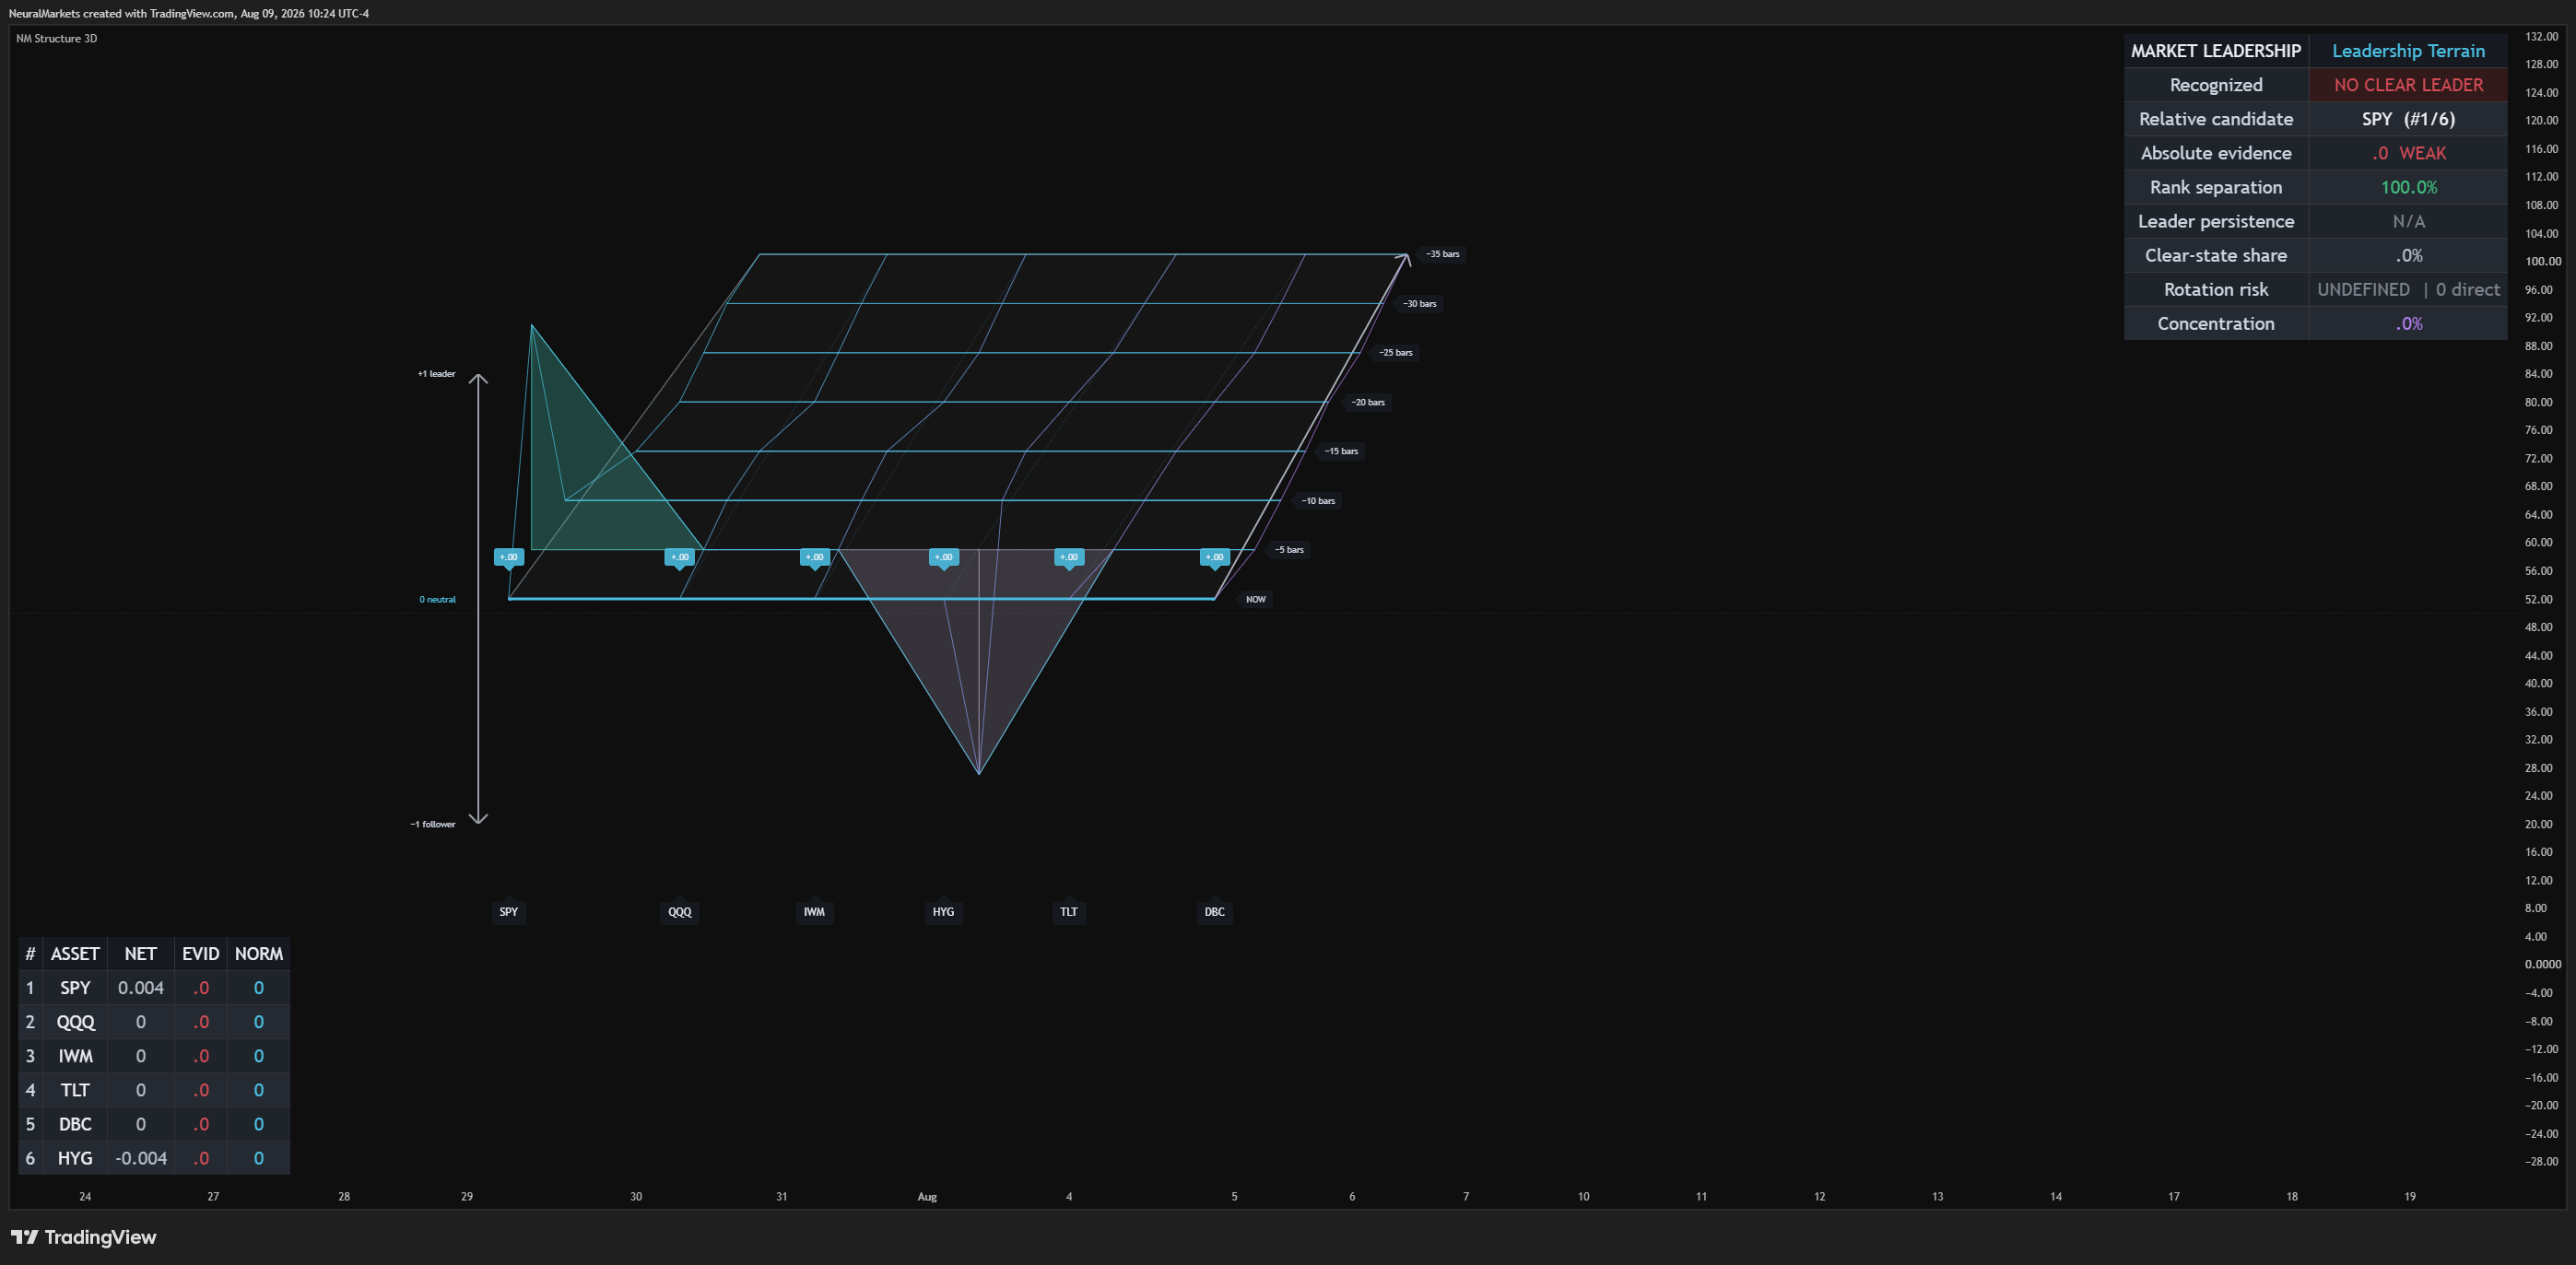Click the DBC asset label under the terrain
The image size is (2576, 1265).
1214,911
